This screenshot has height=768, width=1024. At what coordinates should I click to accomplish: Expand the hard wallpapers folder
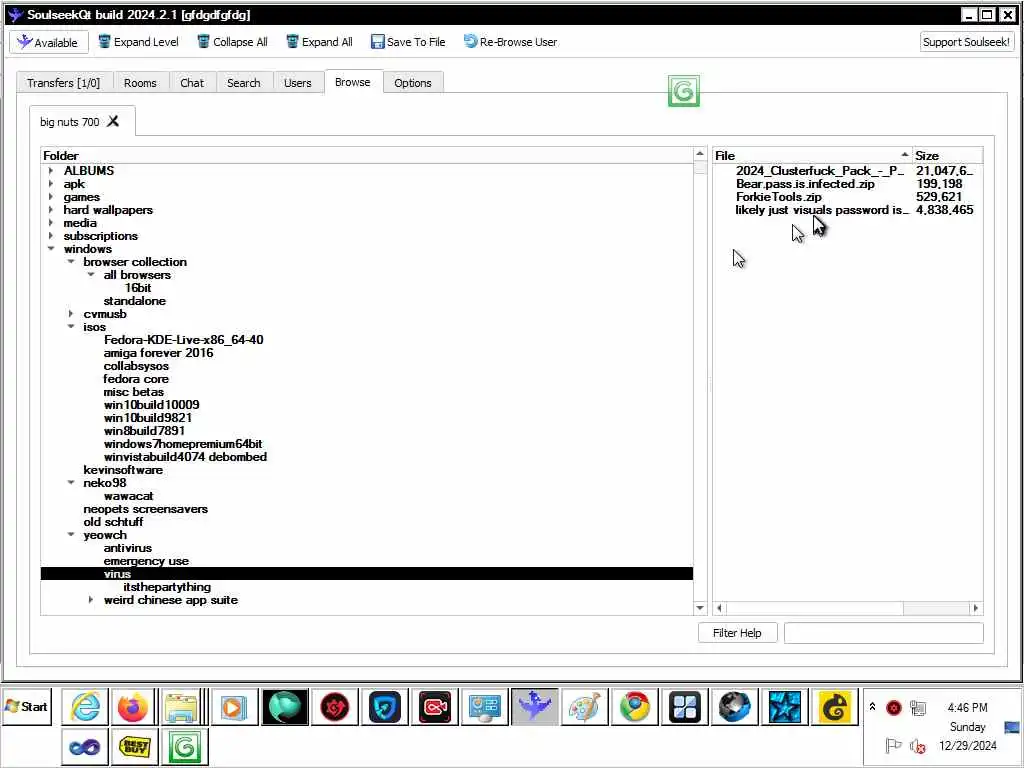click(x=51, y=210)
